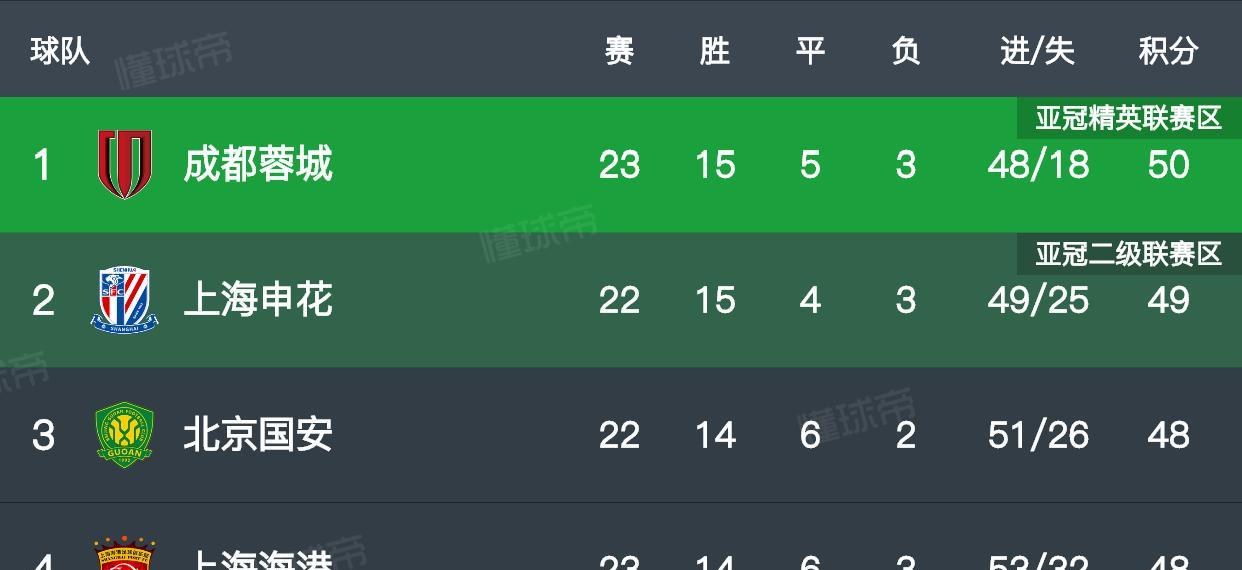The height and width of the screenshot is (570, 1242).
Task: Open 成都蓉城 team name
Action: tap(258, 165)
